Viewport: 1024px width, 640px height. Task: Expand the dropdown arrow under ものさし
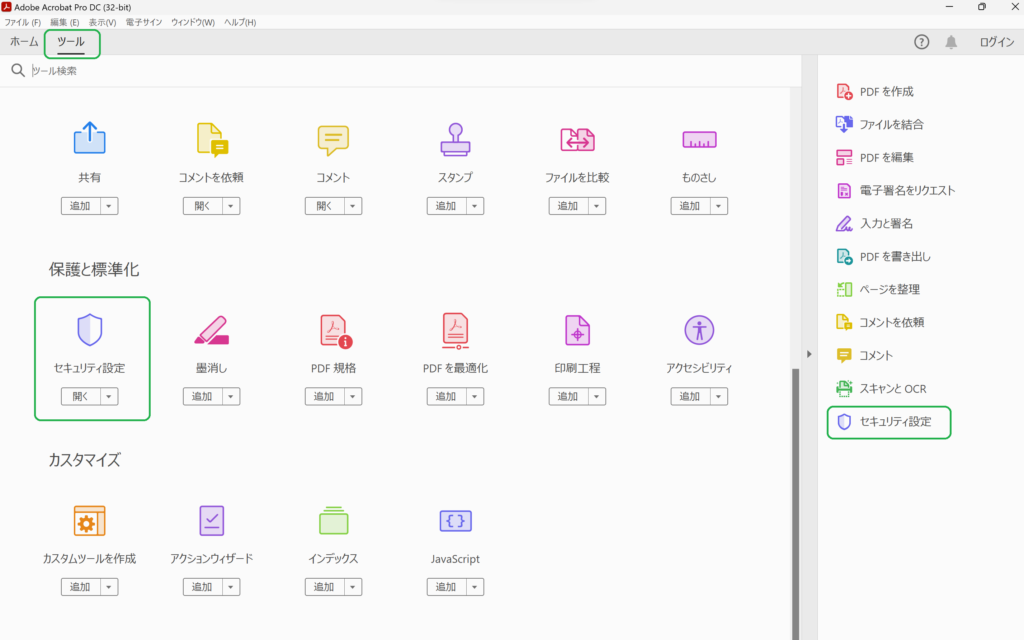pyautogui.click(x=719, y=206)
